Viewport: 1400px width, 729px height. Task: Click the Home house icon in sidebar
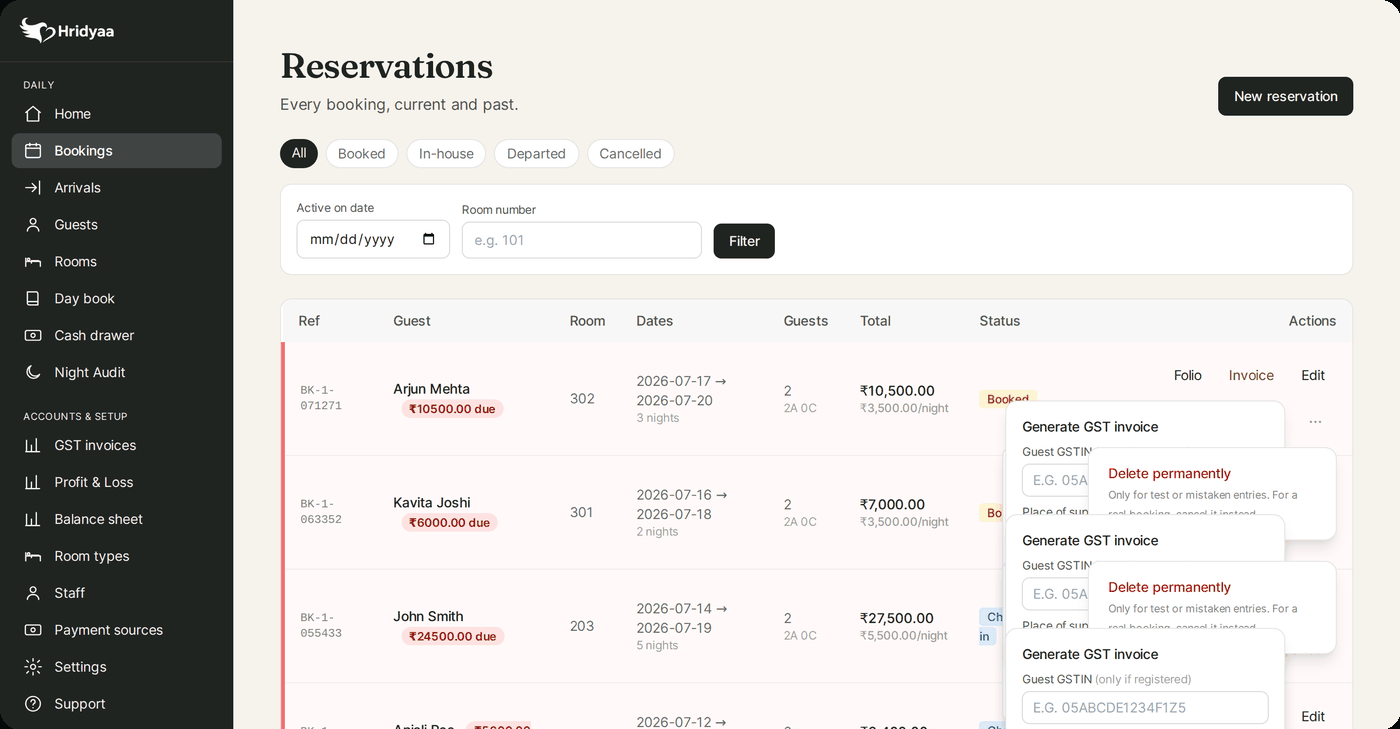[33, 114]
